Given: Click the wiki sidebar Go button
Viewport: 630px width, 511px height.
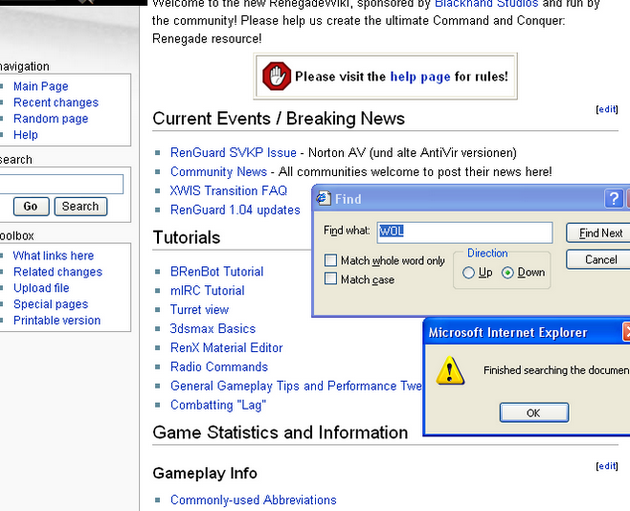Looking at the screenshot, I should [x=31, y=206].
